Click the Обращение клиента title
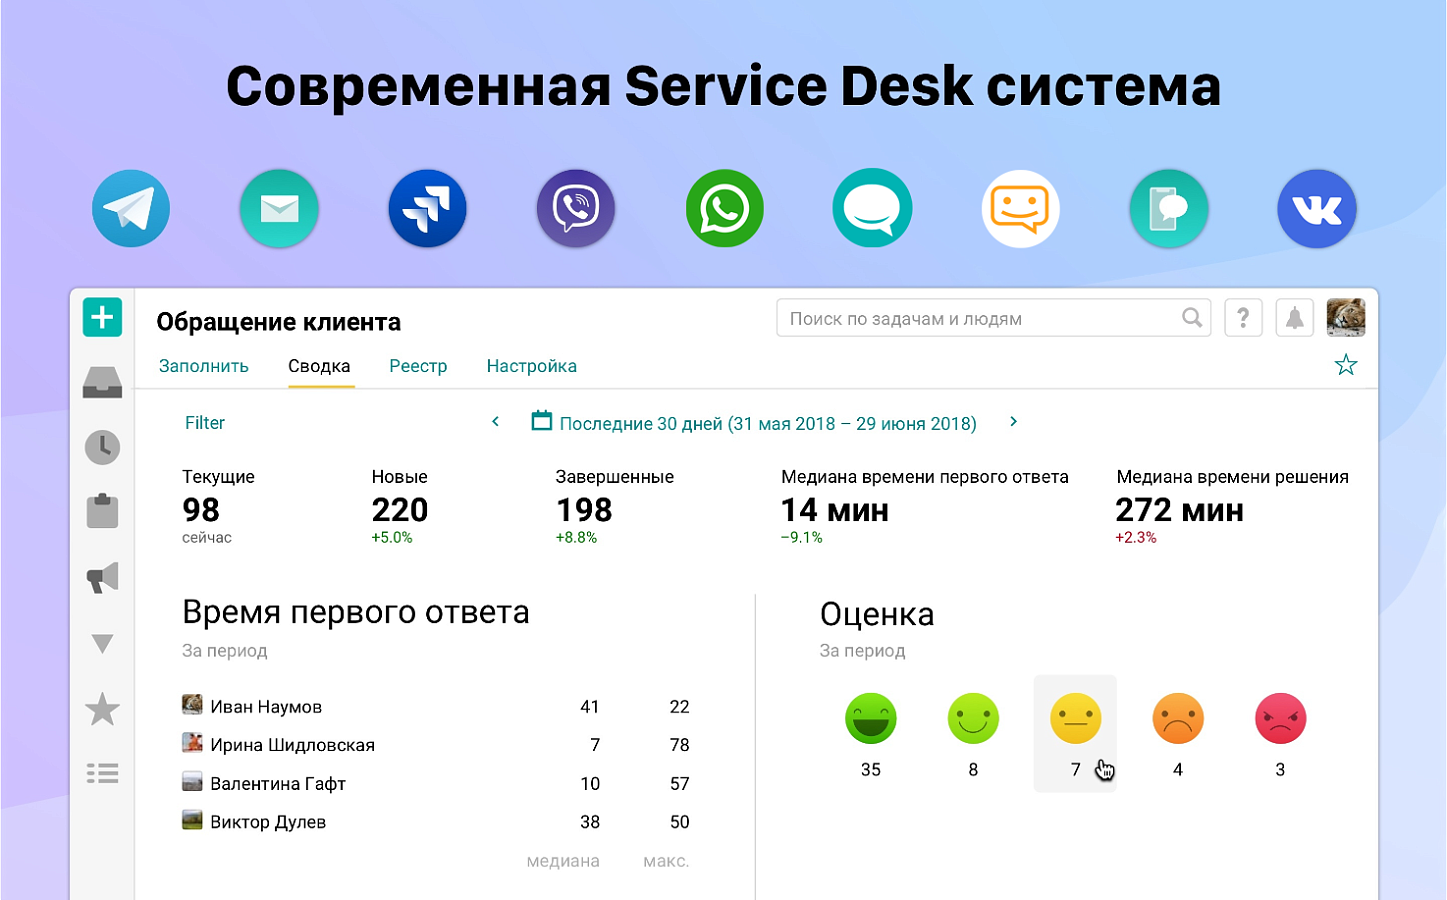This screenshot has width=1447, height=900. click(279, 322)
